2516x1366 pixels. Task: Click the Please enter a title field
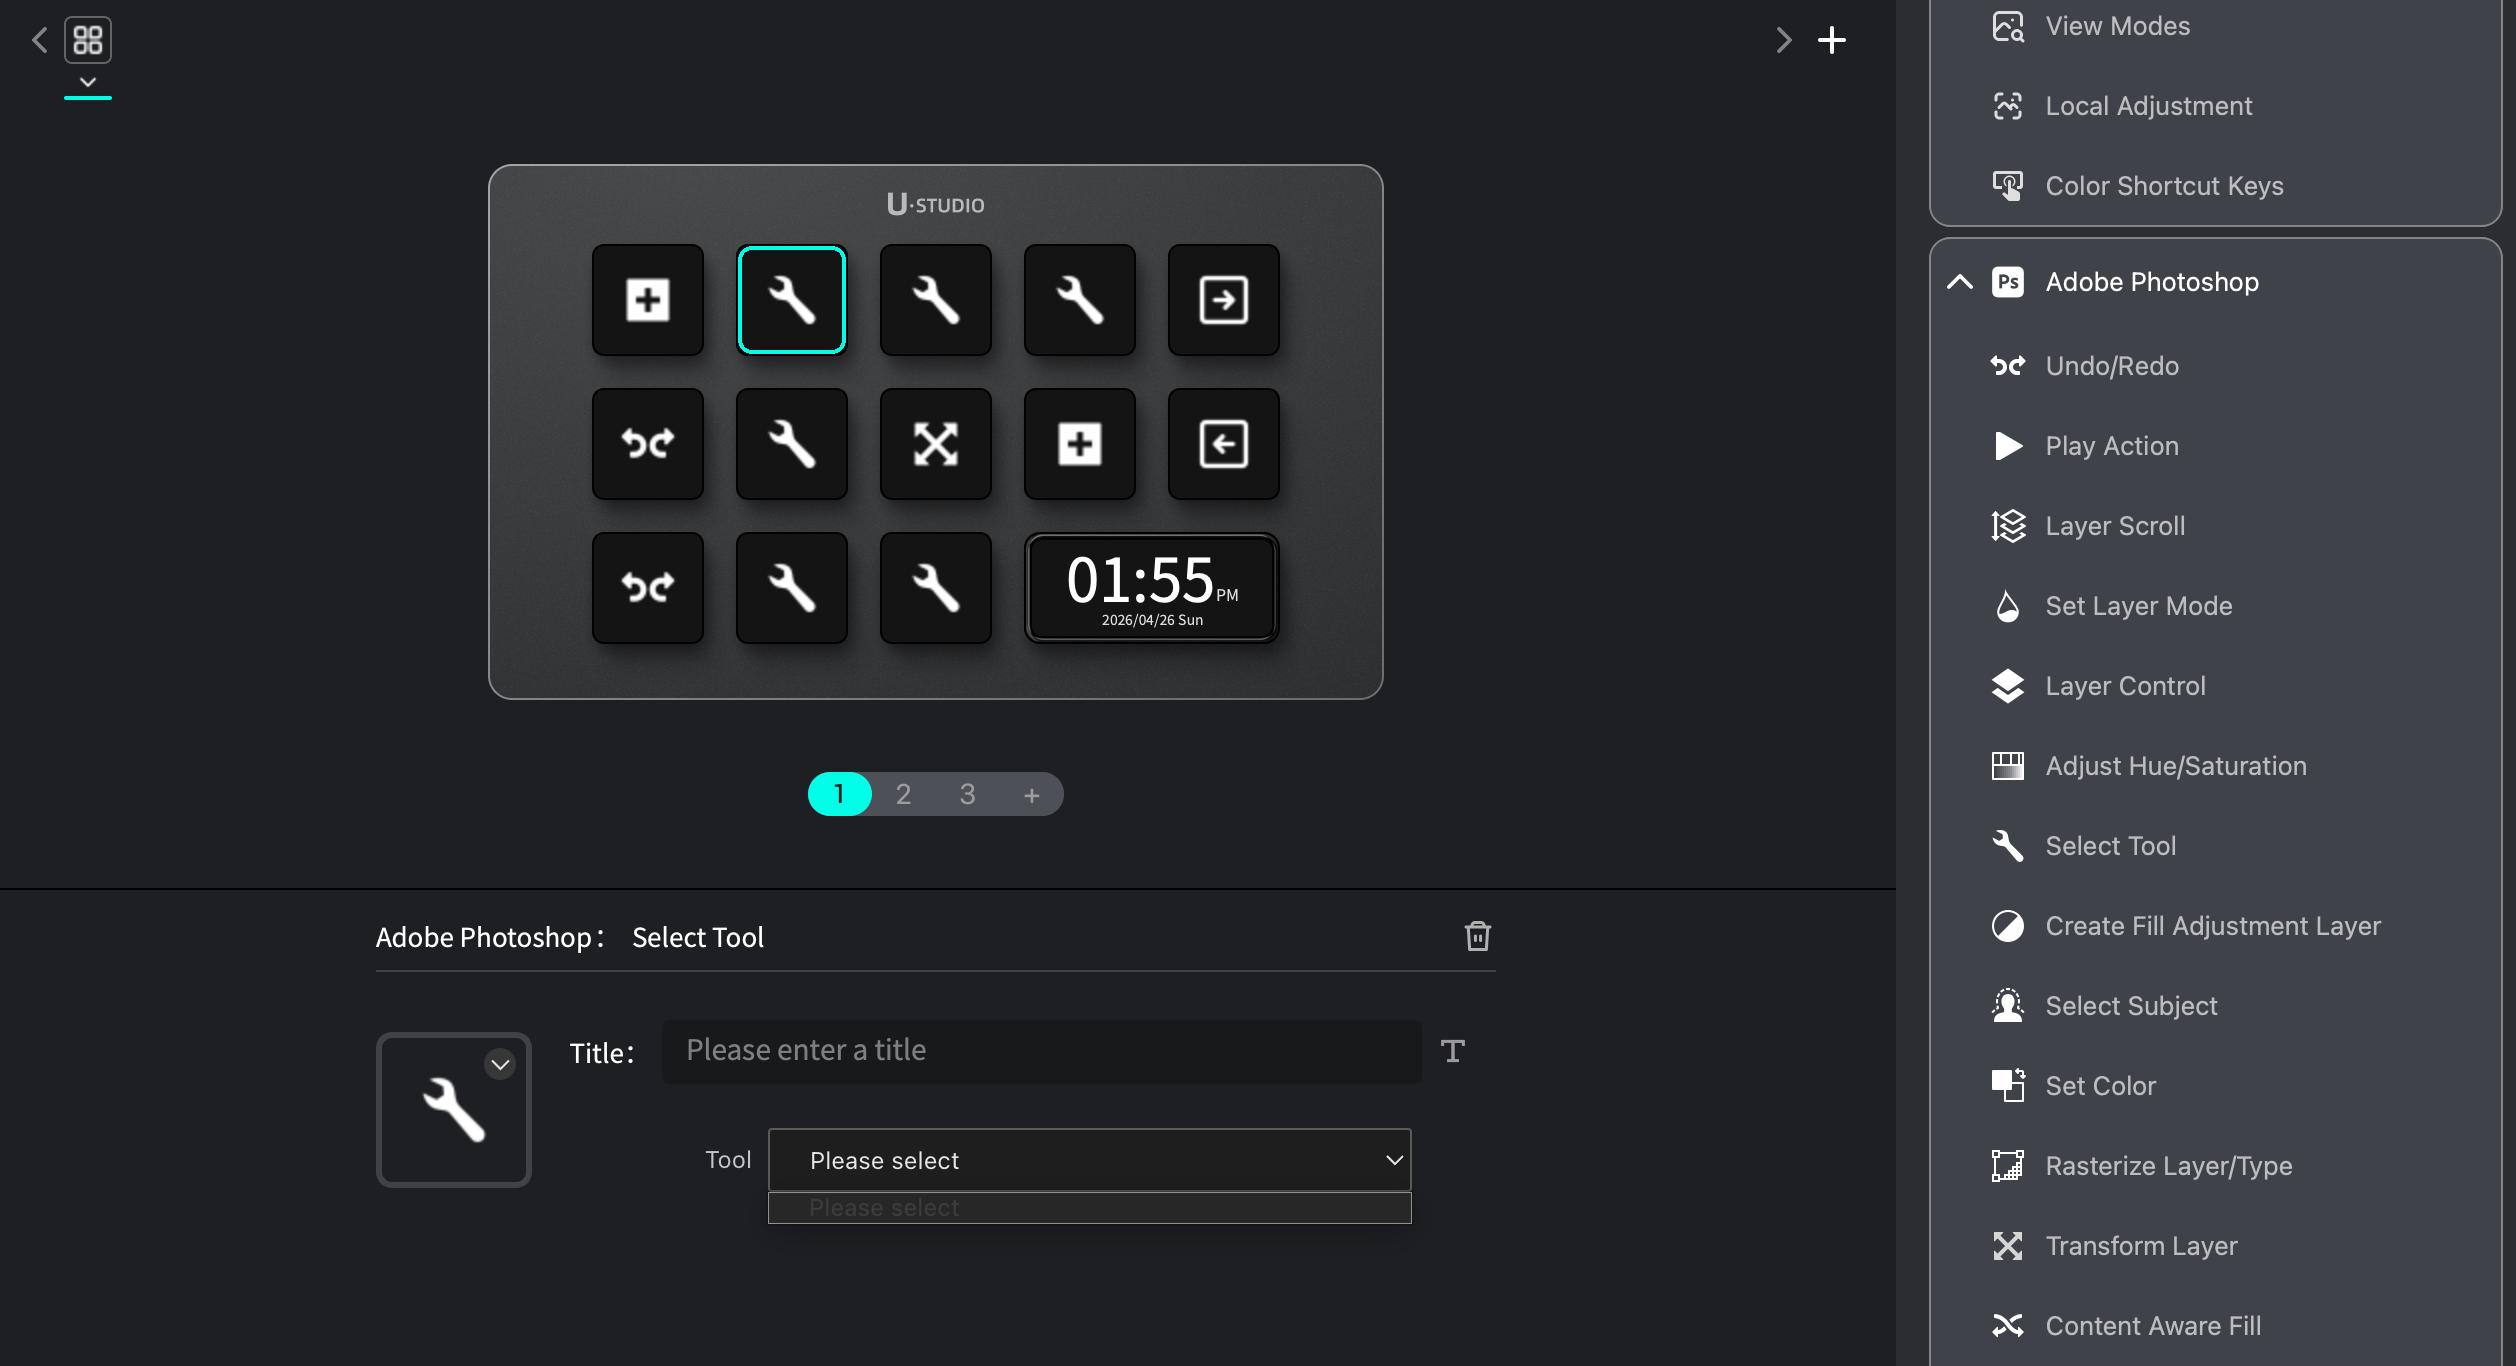[x=1040, y=1050]
